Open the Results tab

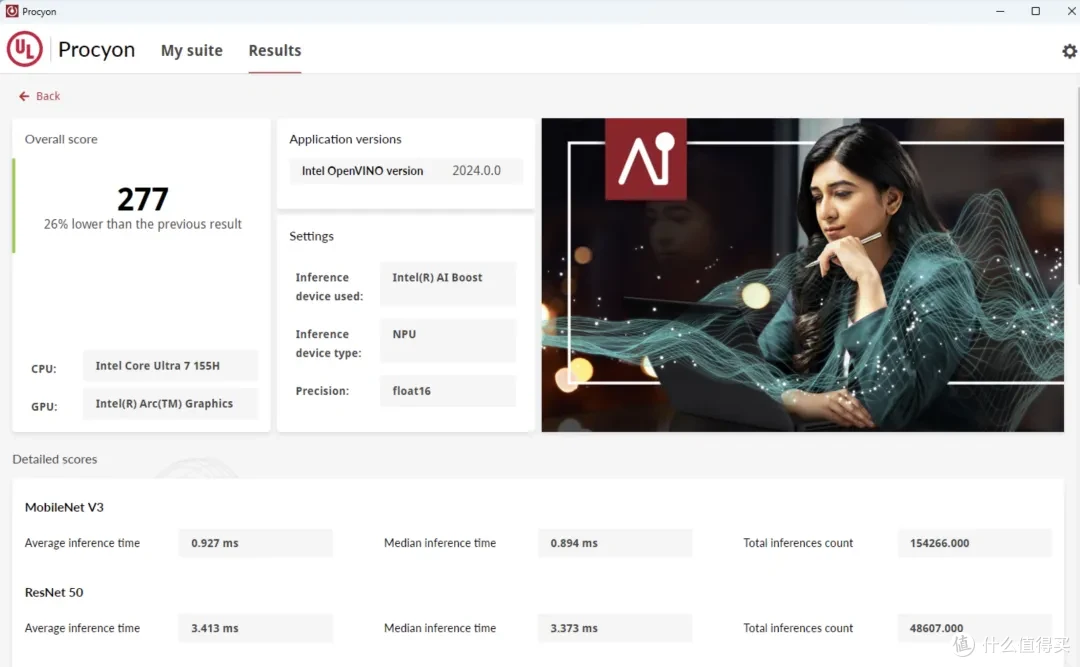(275, 50)
